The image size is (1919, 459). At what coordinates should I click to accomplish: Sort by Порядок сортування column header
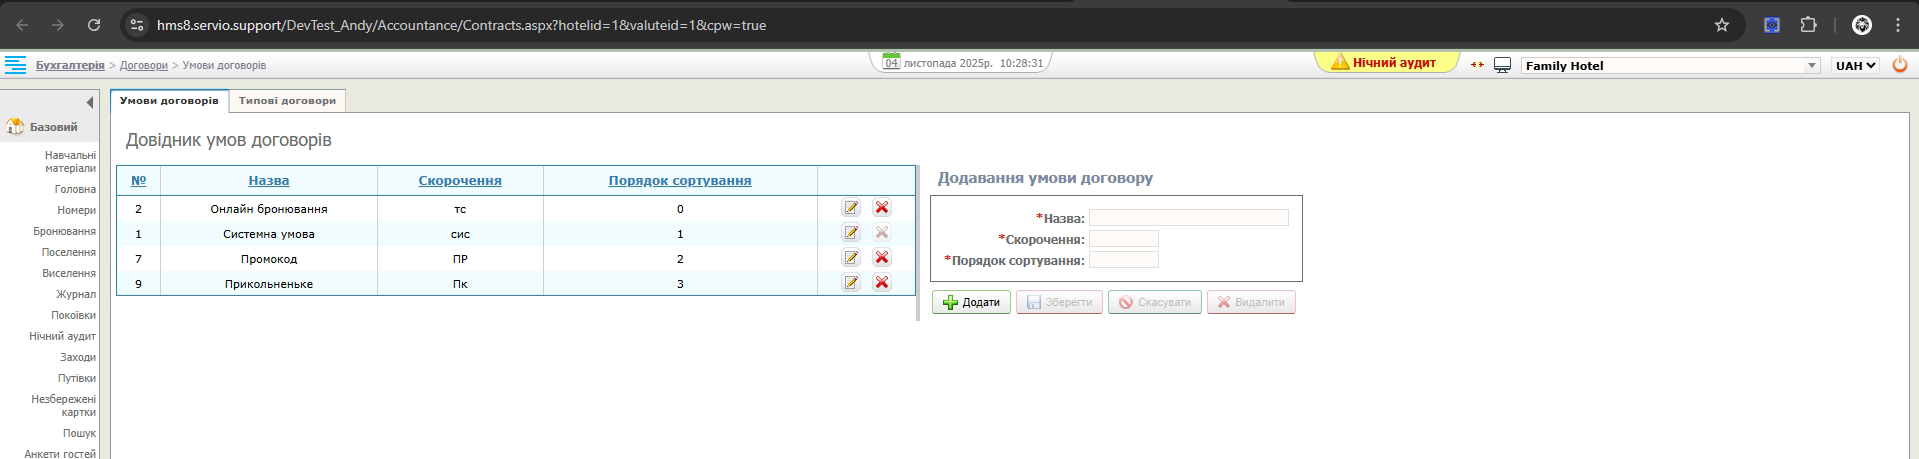click(x=680, y=181)
